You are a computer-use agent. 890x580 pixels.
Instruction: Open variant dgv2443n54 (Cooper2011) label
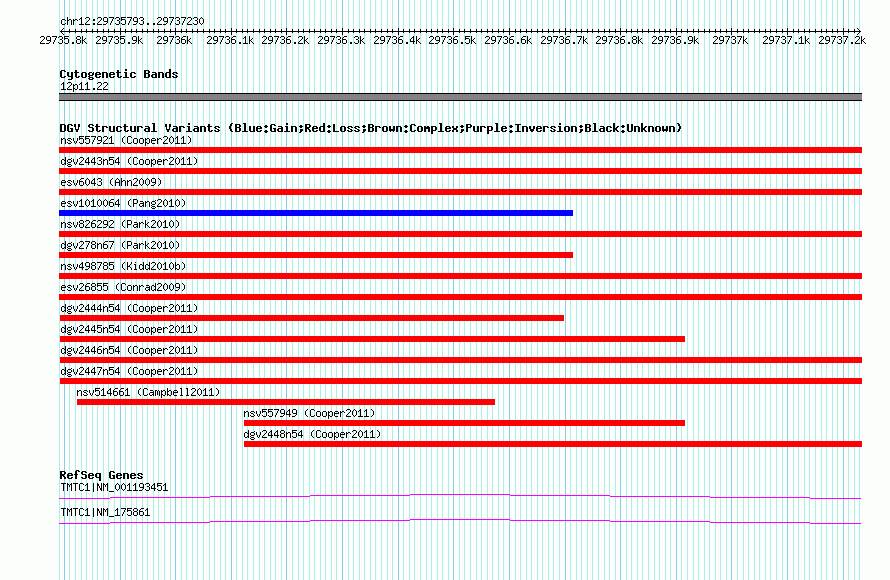coord(129,161)
